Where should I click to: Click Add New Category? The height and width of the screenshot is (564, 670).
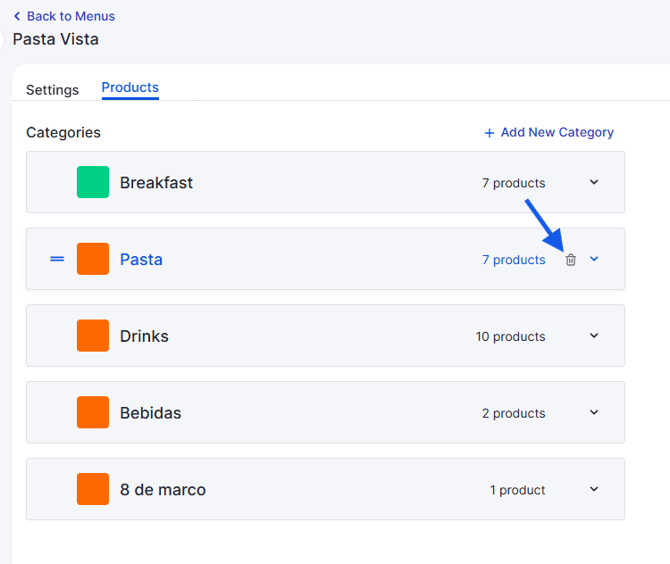[x=557, y=132]
